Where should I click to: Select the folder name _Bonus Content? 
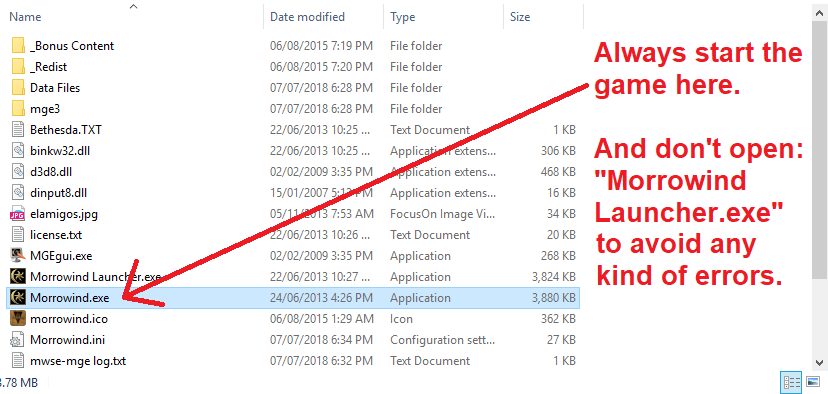[72, 45]
